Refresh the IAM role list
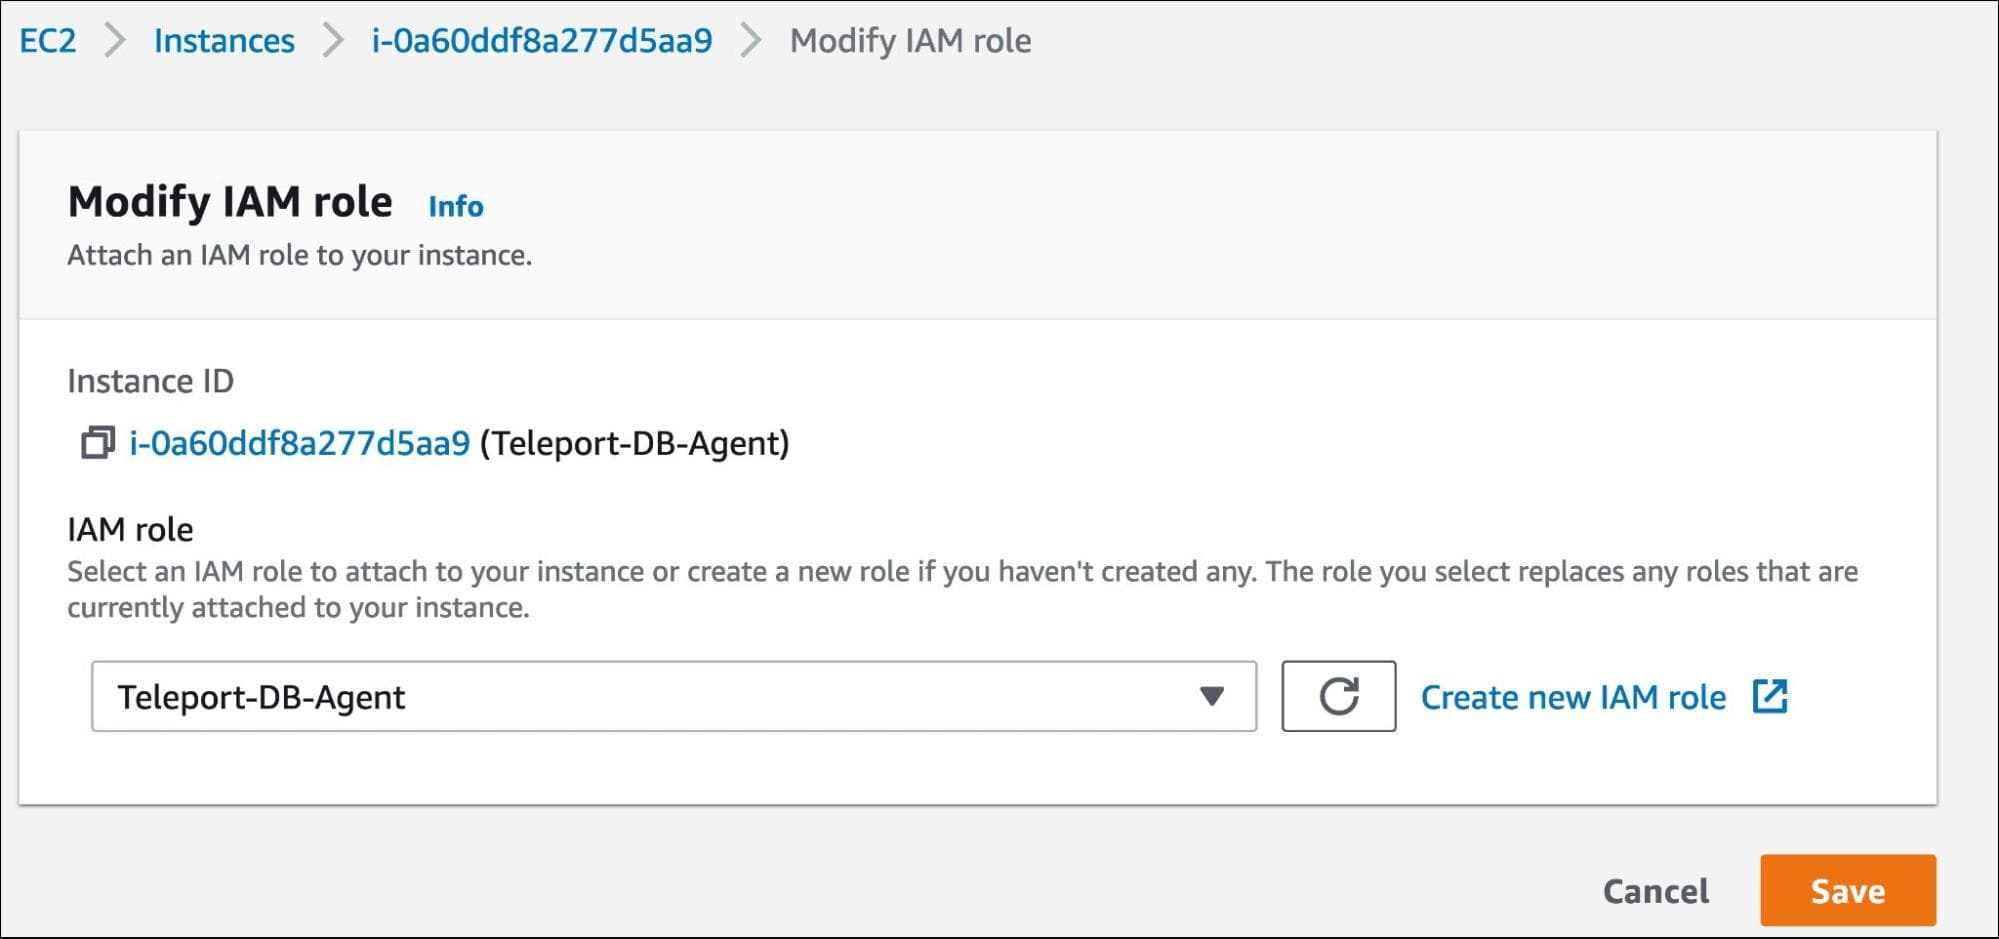This screenshot has height=939, width=1999. pyautogui.click(x=1338, y=696)
